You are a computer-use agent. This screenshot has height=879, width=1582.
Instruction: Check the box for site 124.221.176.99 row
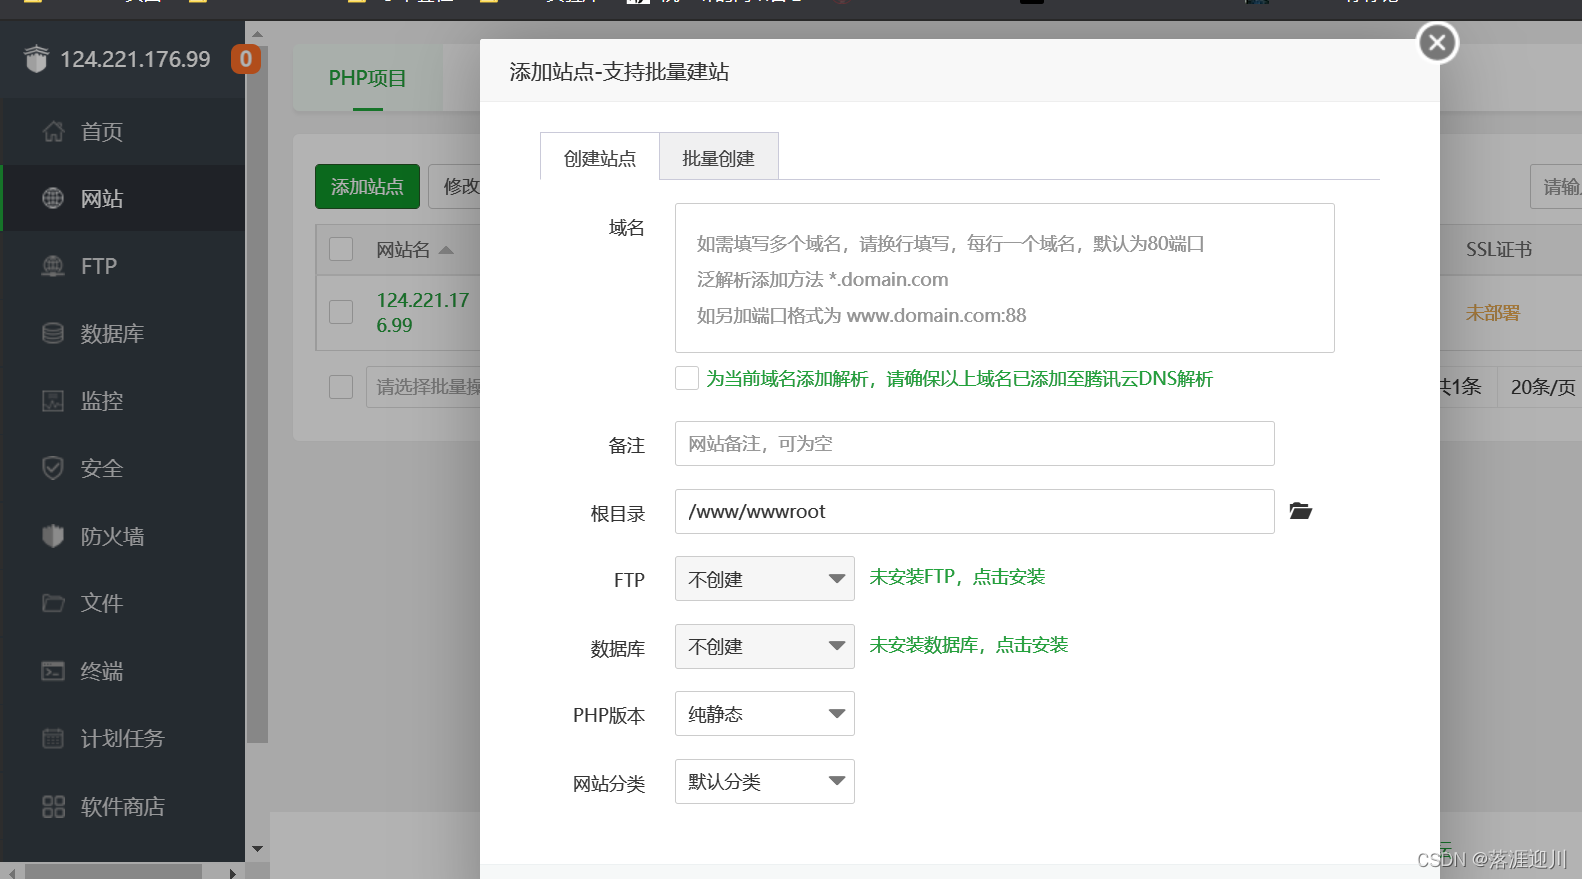tap(341, 312)
